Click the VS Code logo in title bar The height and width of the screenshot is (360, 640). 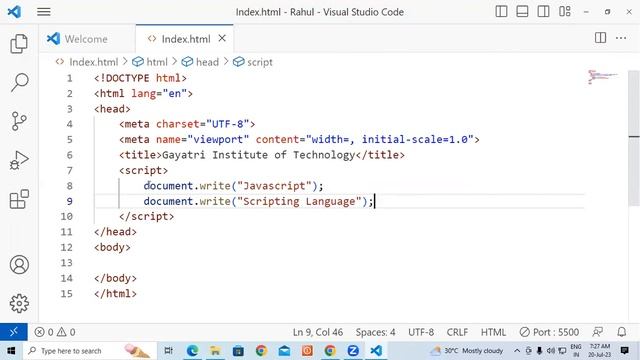(x=14, y=11)
